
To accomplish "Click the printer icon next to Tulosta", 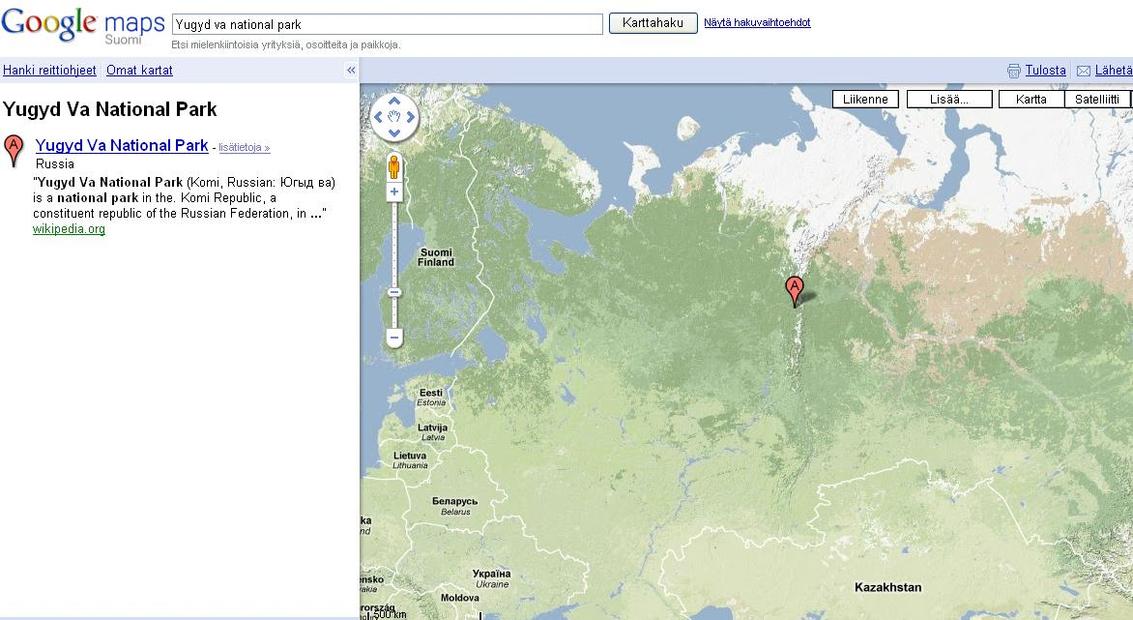I will point(1013,71).
